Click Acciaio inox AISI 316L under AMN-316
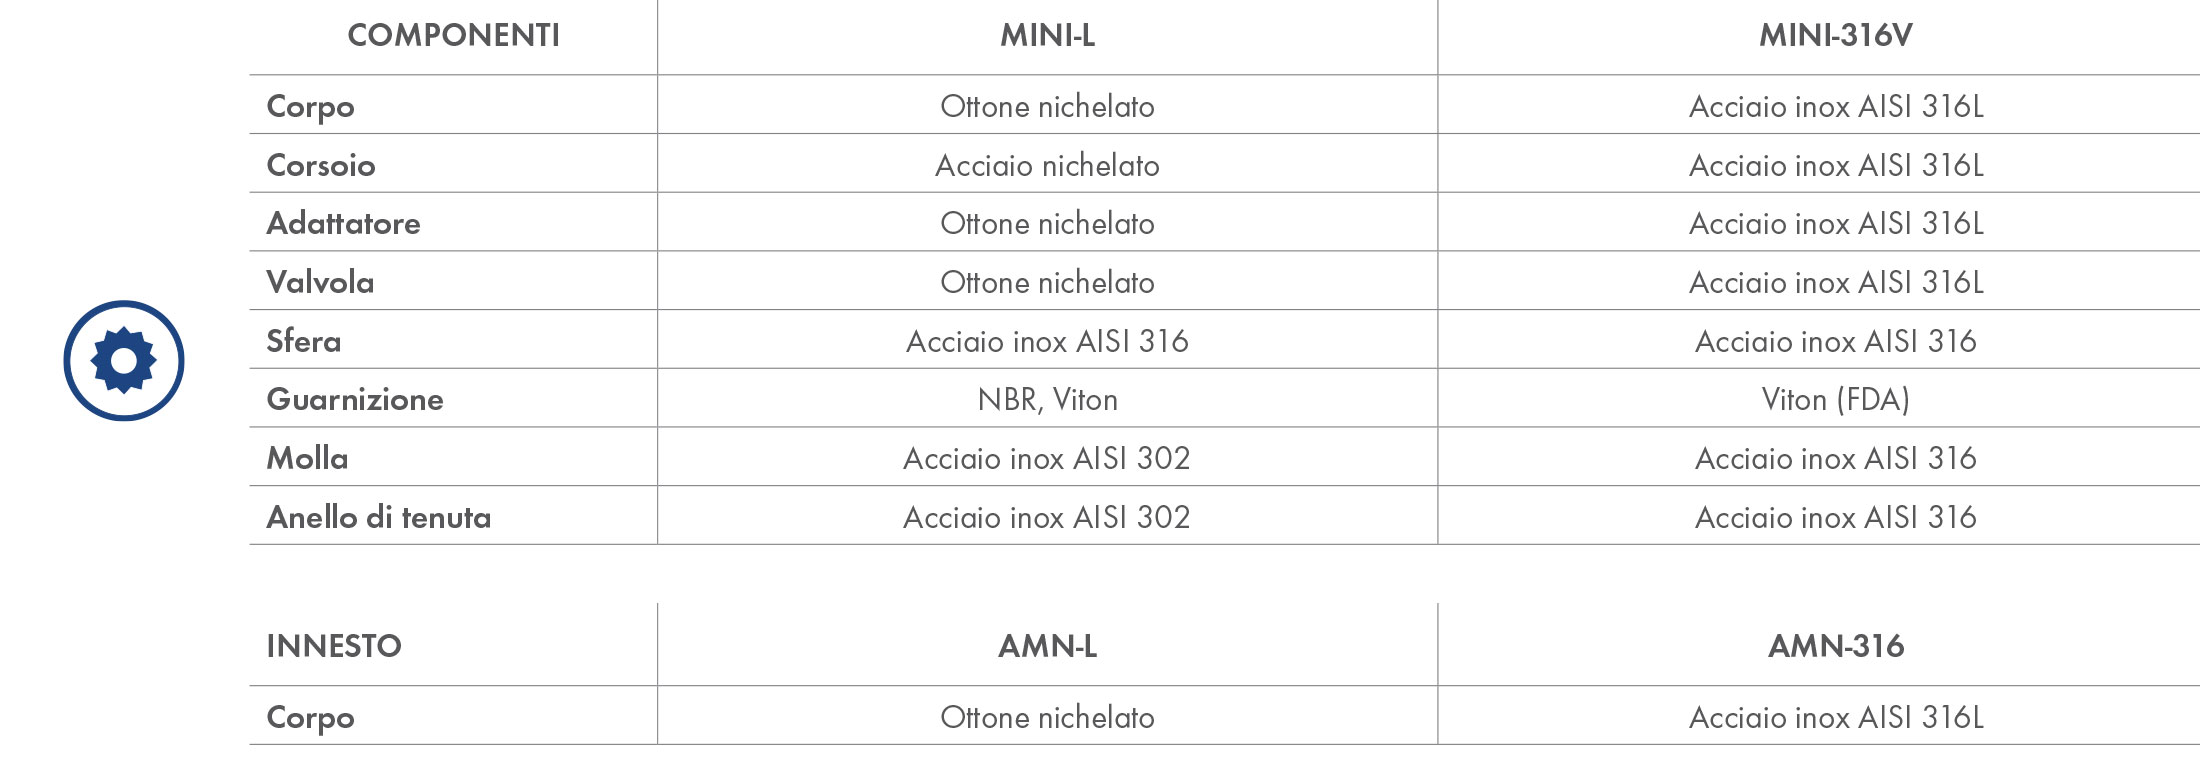Viewport: 2200px width, 780px height. 1836,717
